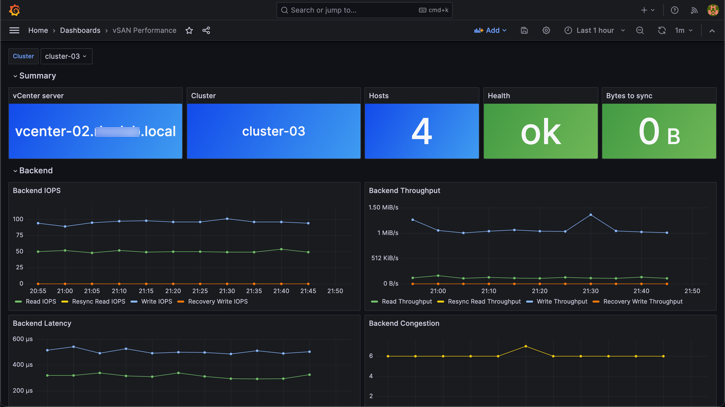Open the Last 1 hour time picker
Screen dimensions: 725x407
click(595, 31)
